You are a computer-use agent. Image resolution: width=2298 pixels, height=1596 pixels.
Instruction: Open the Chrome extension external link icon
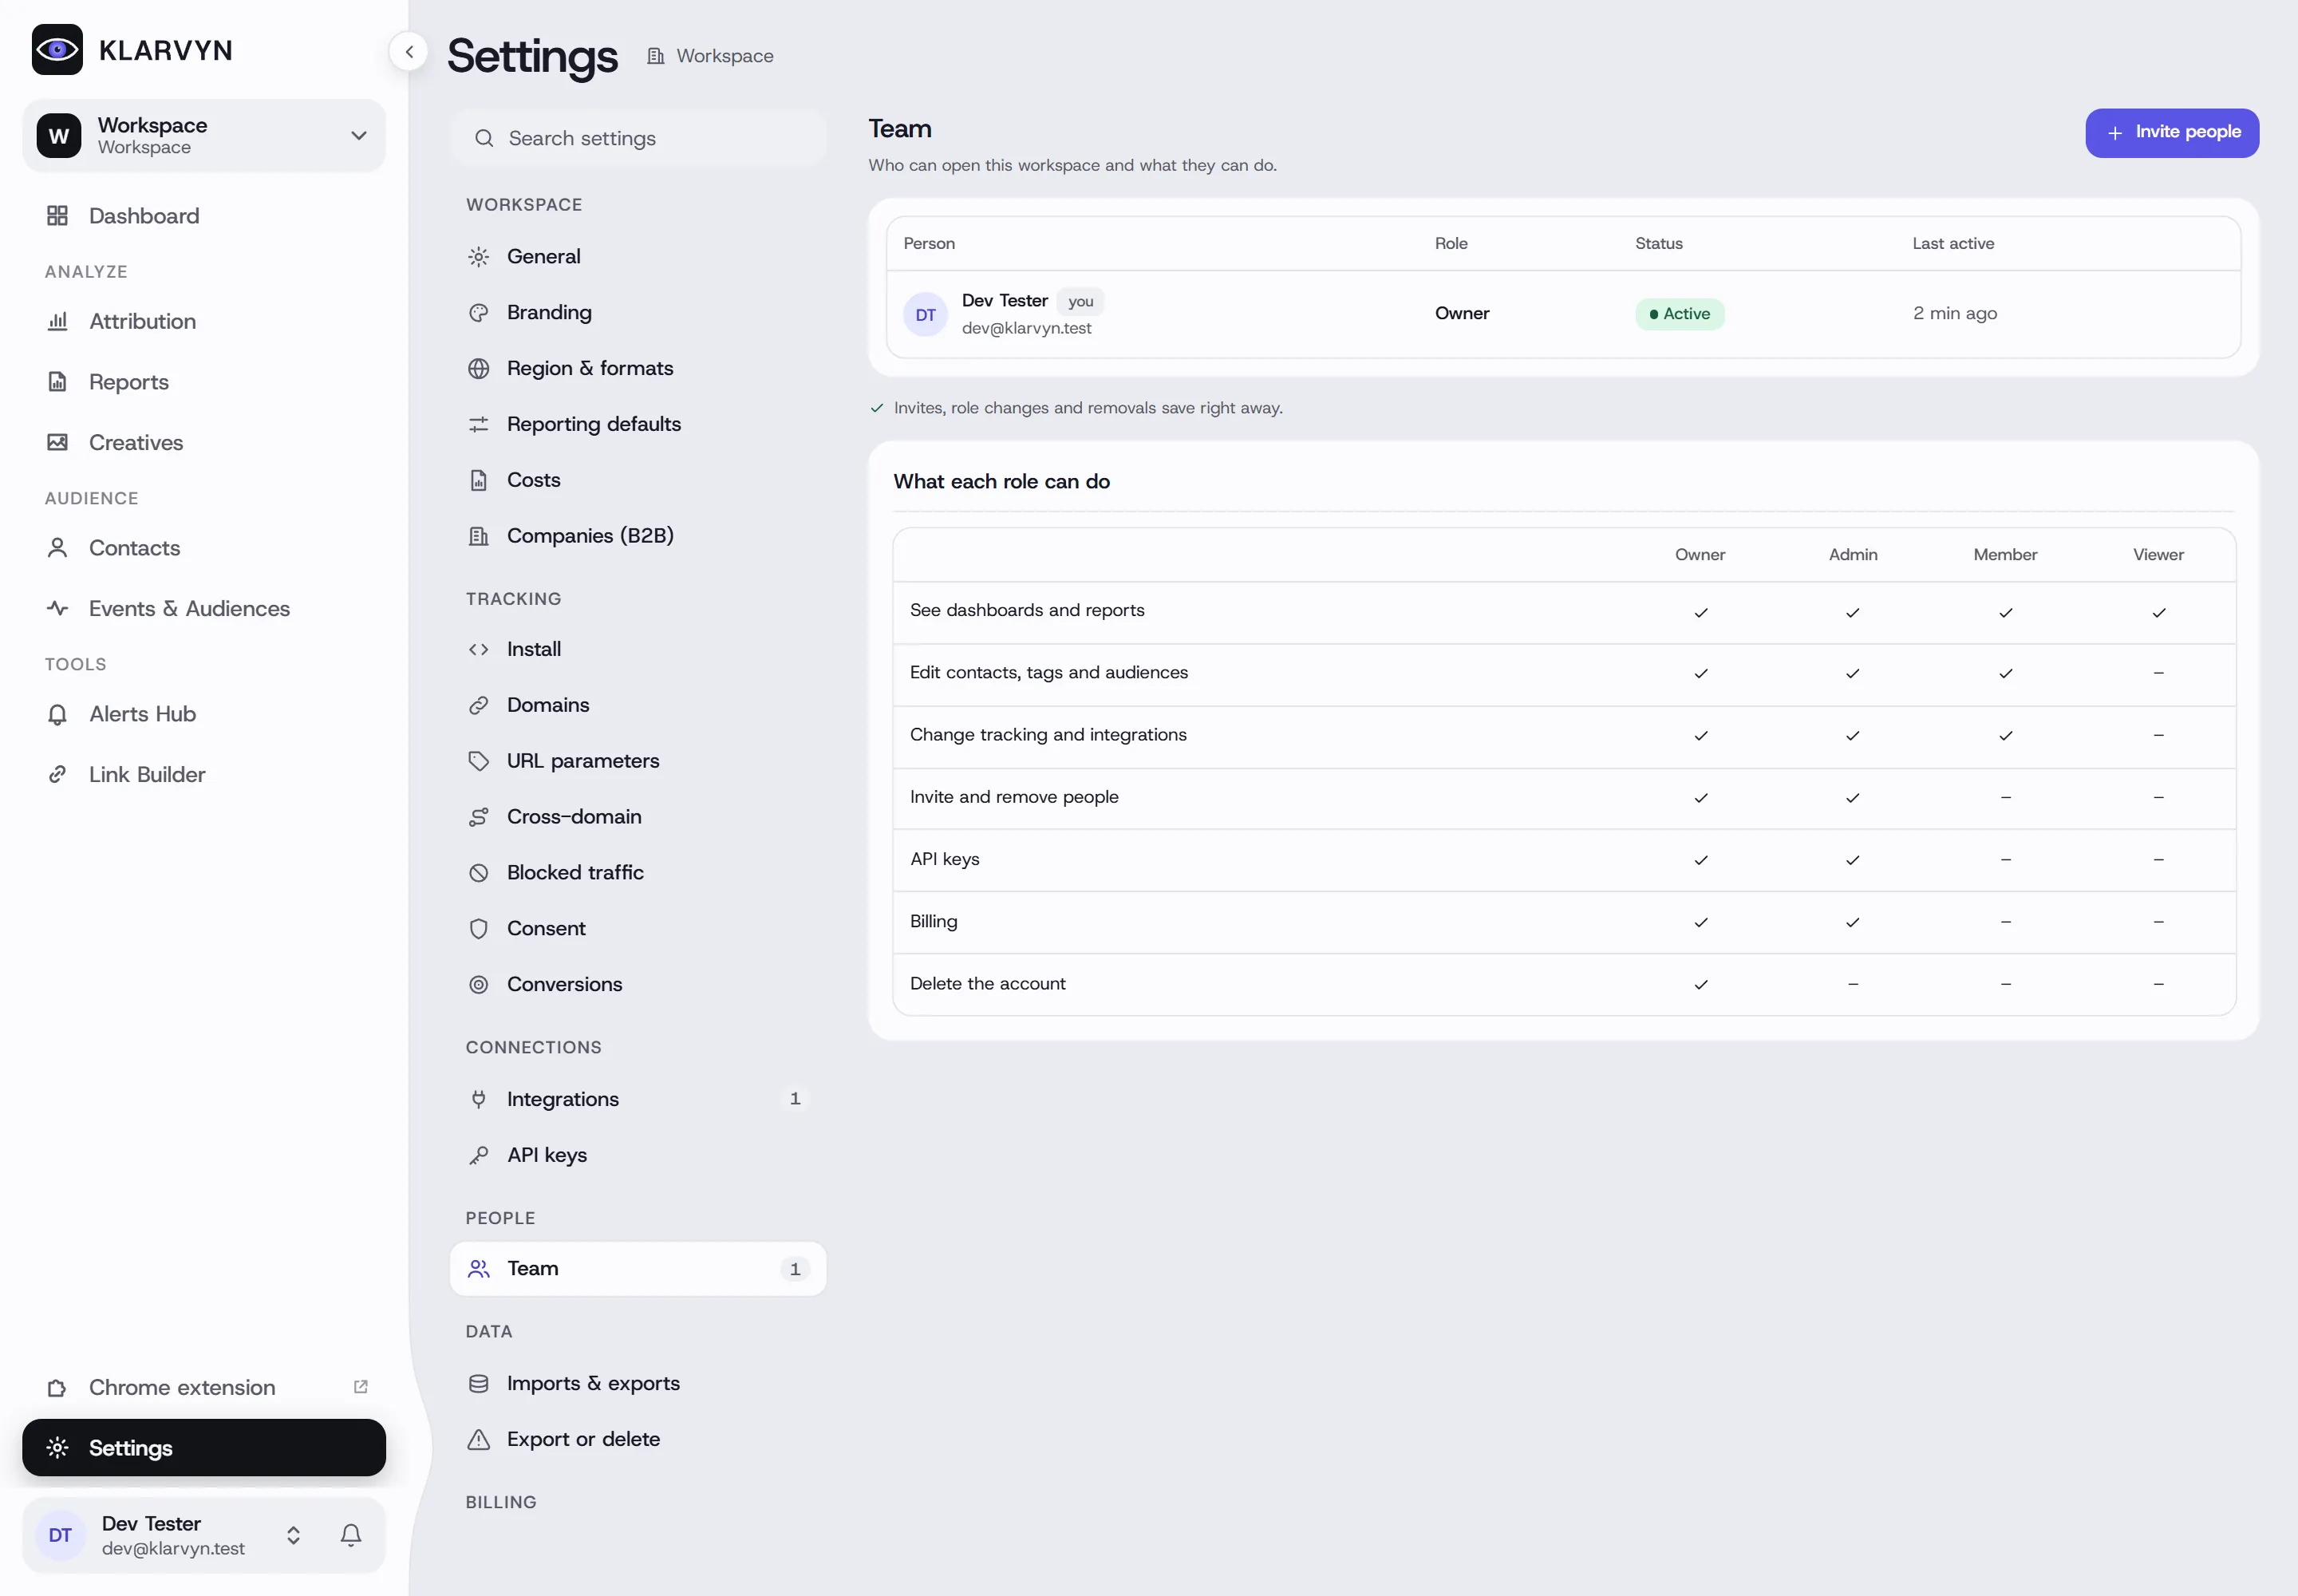click(x=361, y=1387)
